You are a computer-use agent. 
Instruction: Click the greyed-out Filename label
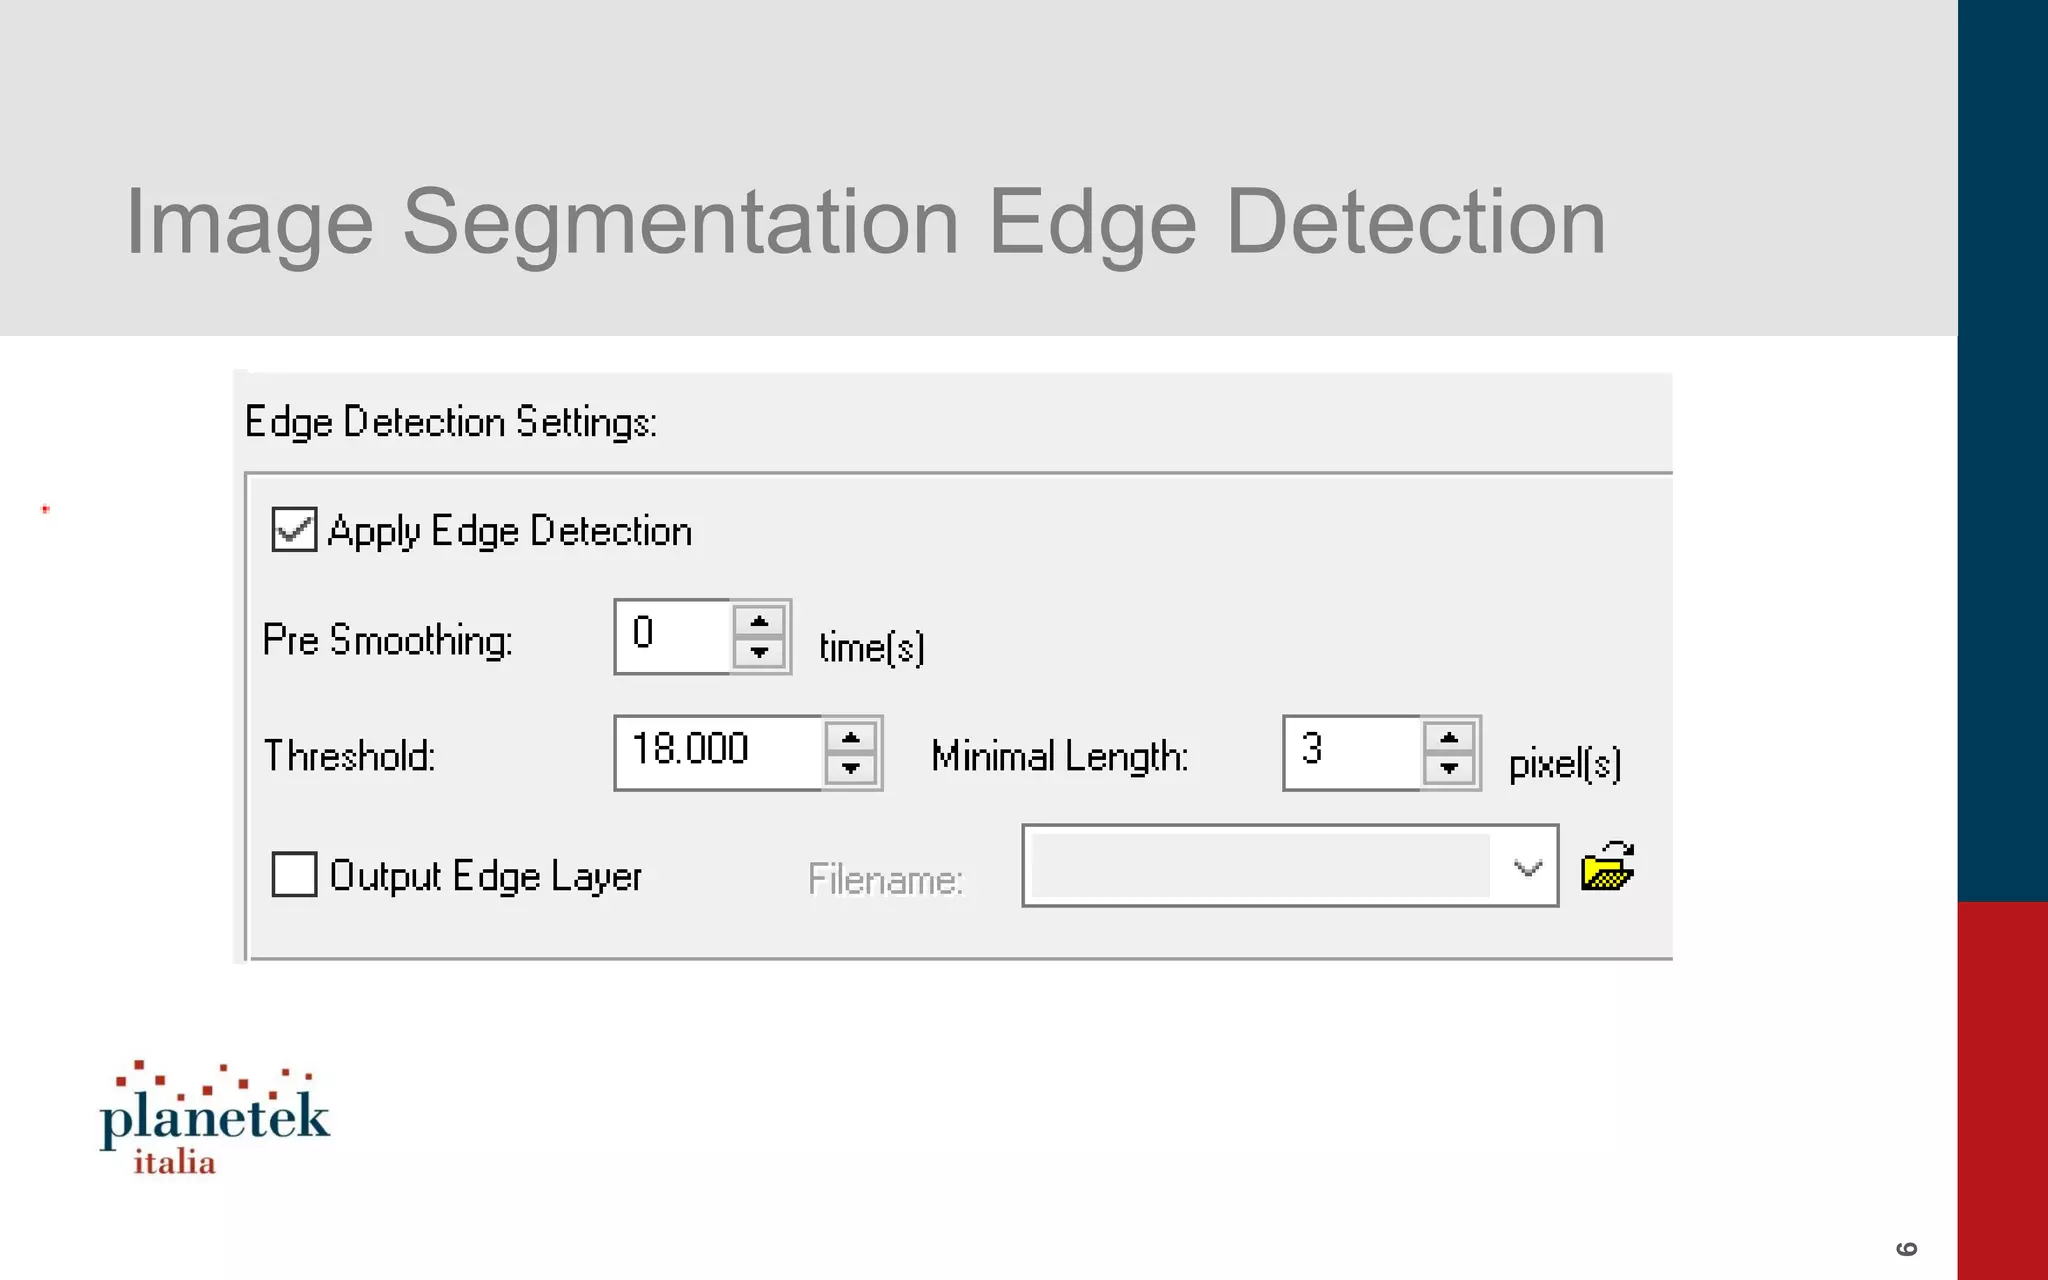[885, 880]
